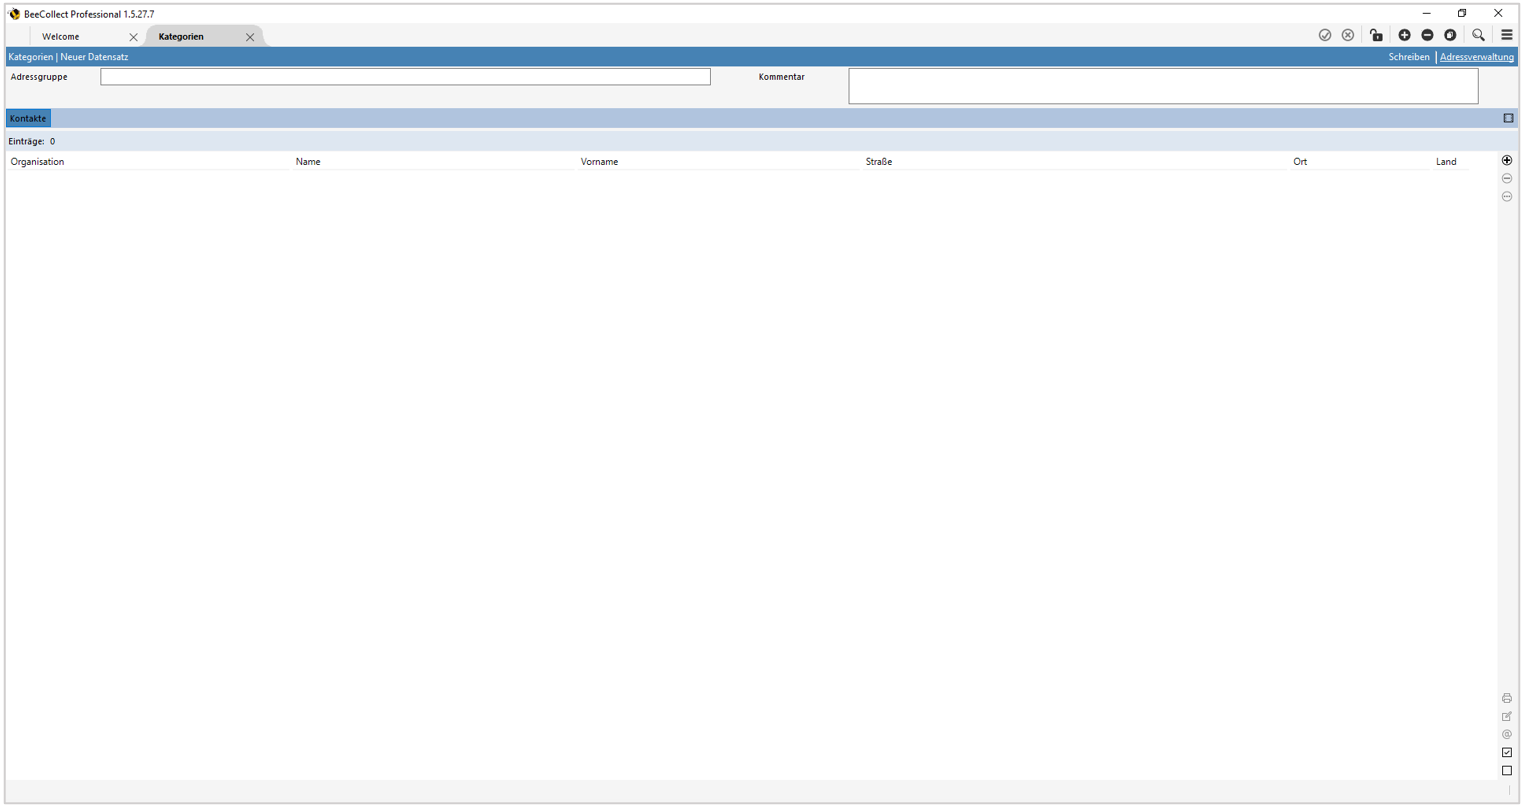Add a contact with the circled plus icon
The height and width of the screenshot is (809, 1525).
(x=1507, y=160)
